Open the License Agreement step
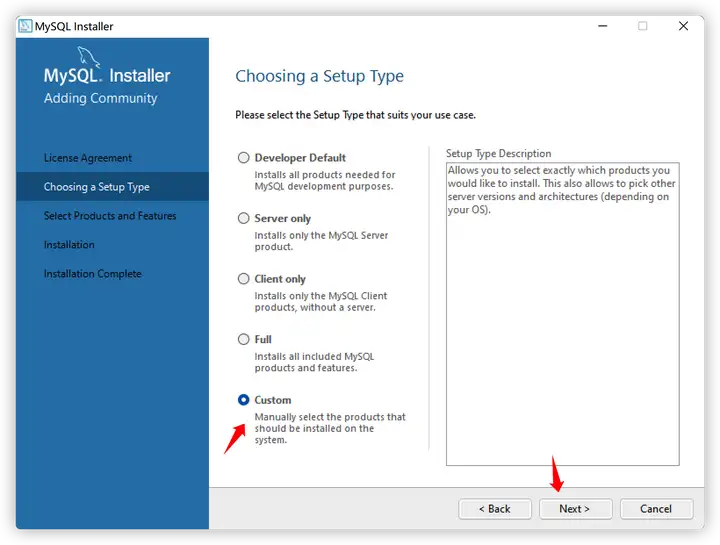Screen dimensions: 720x545 (88, 158)
